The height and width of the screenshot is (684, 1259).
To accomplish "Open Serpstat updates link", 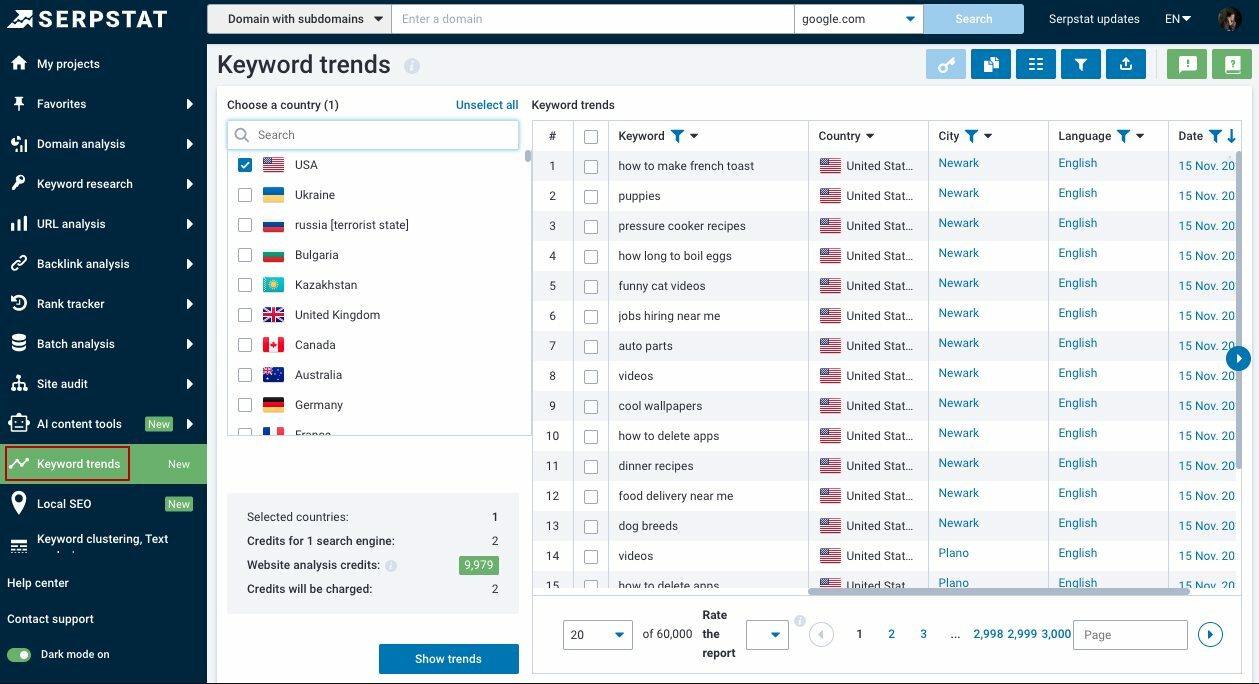I will point(1094,19).
